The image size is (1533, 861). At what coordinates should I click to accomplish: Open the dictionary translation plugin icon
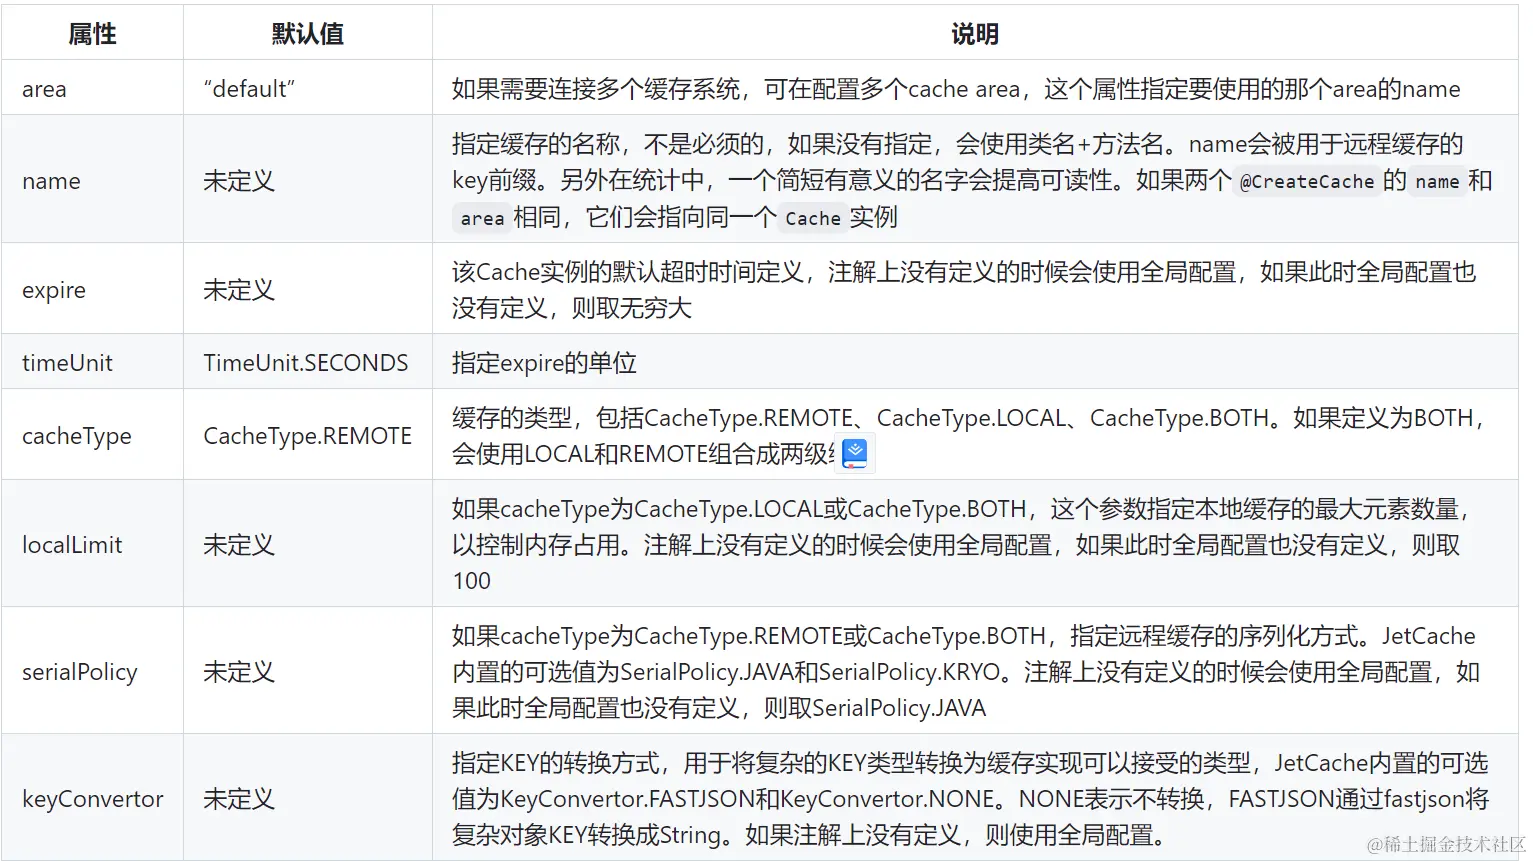(855, 452)
